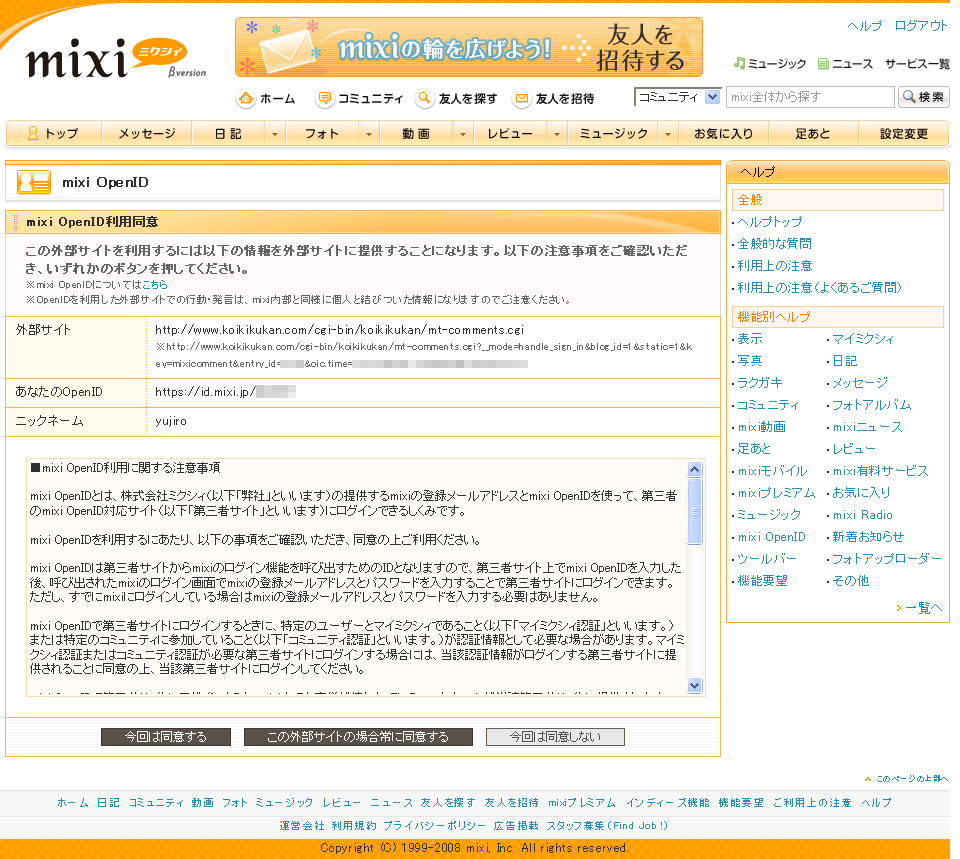
Task: Open 利用上の注意(よくあるご質問) help link
Action: point(819,288)
